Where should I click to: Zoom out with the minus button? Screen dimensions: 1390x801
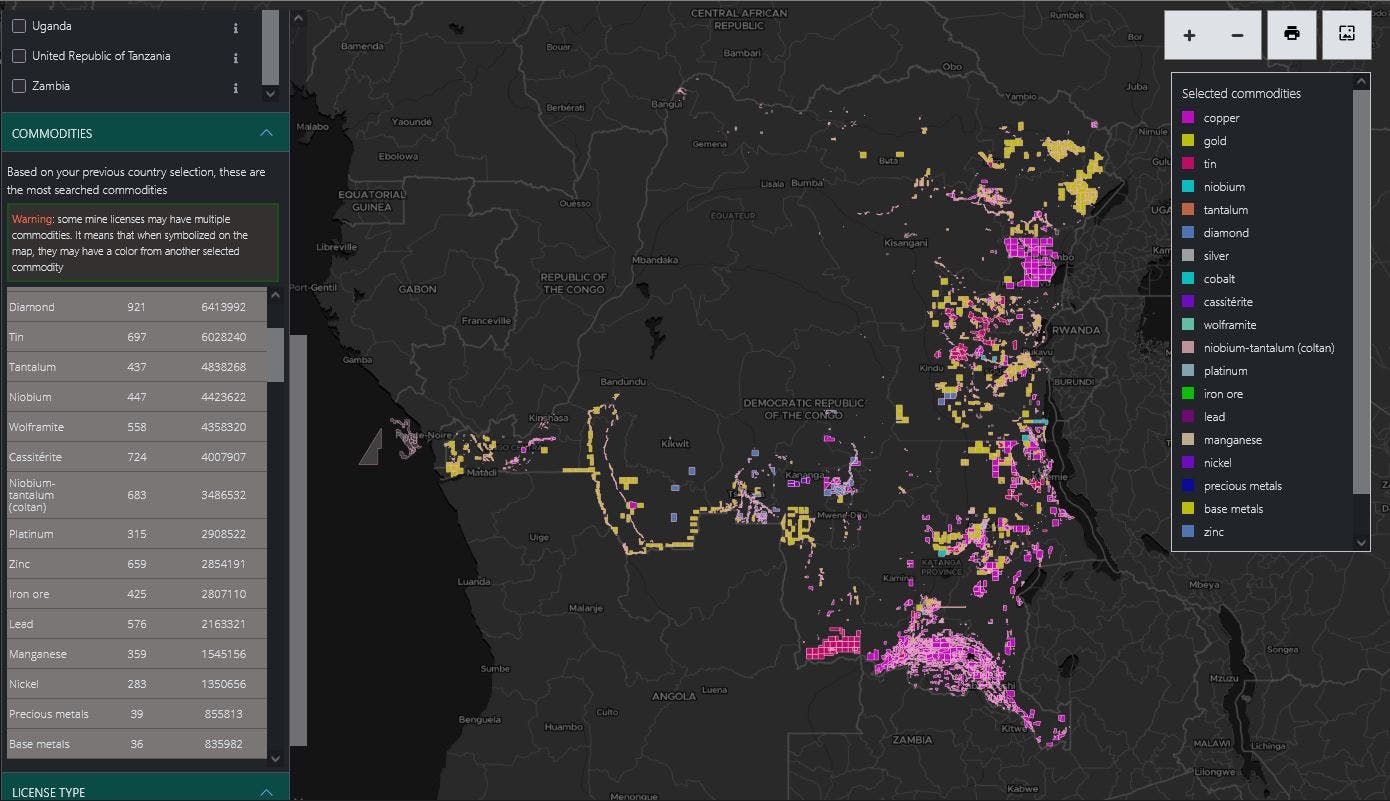[1237, 35]
